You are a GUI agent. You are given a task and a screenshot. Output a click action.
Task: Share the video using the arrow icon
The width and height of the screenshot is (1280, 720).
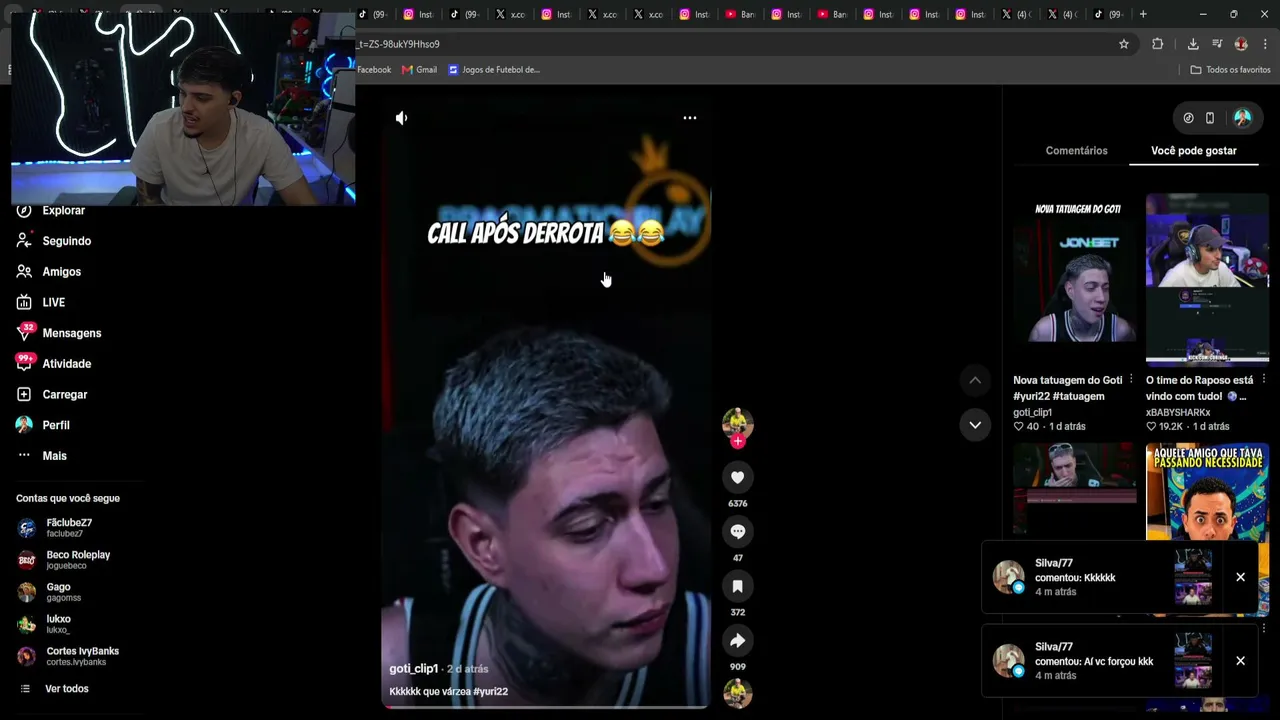tap(738, 640)
